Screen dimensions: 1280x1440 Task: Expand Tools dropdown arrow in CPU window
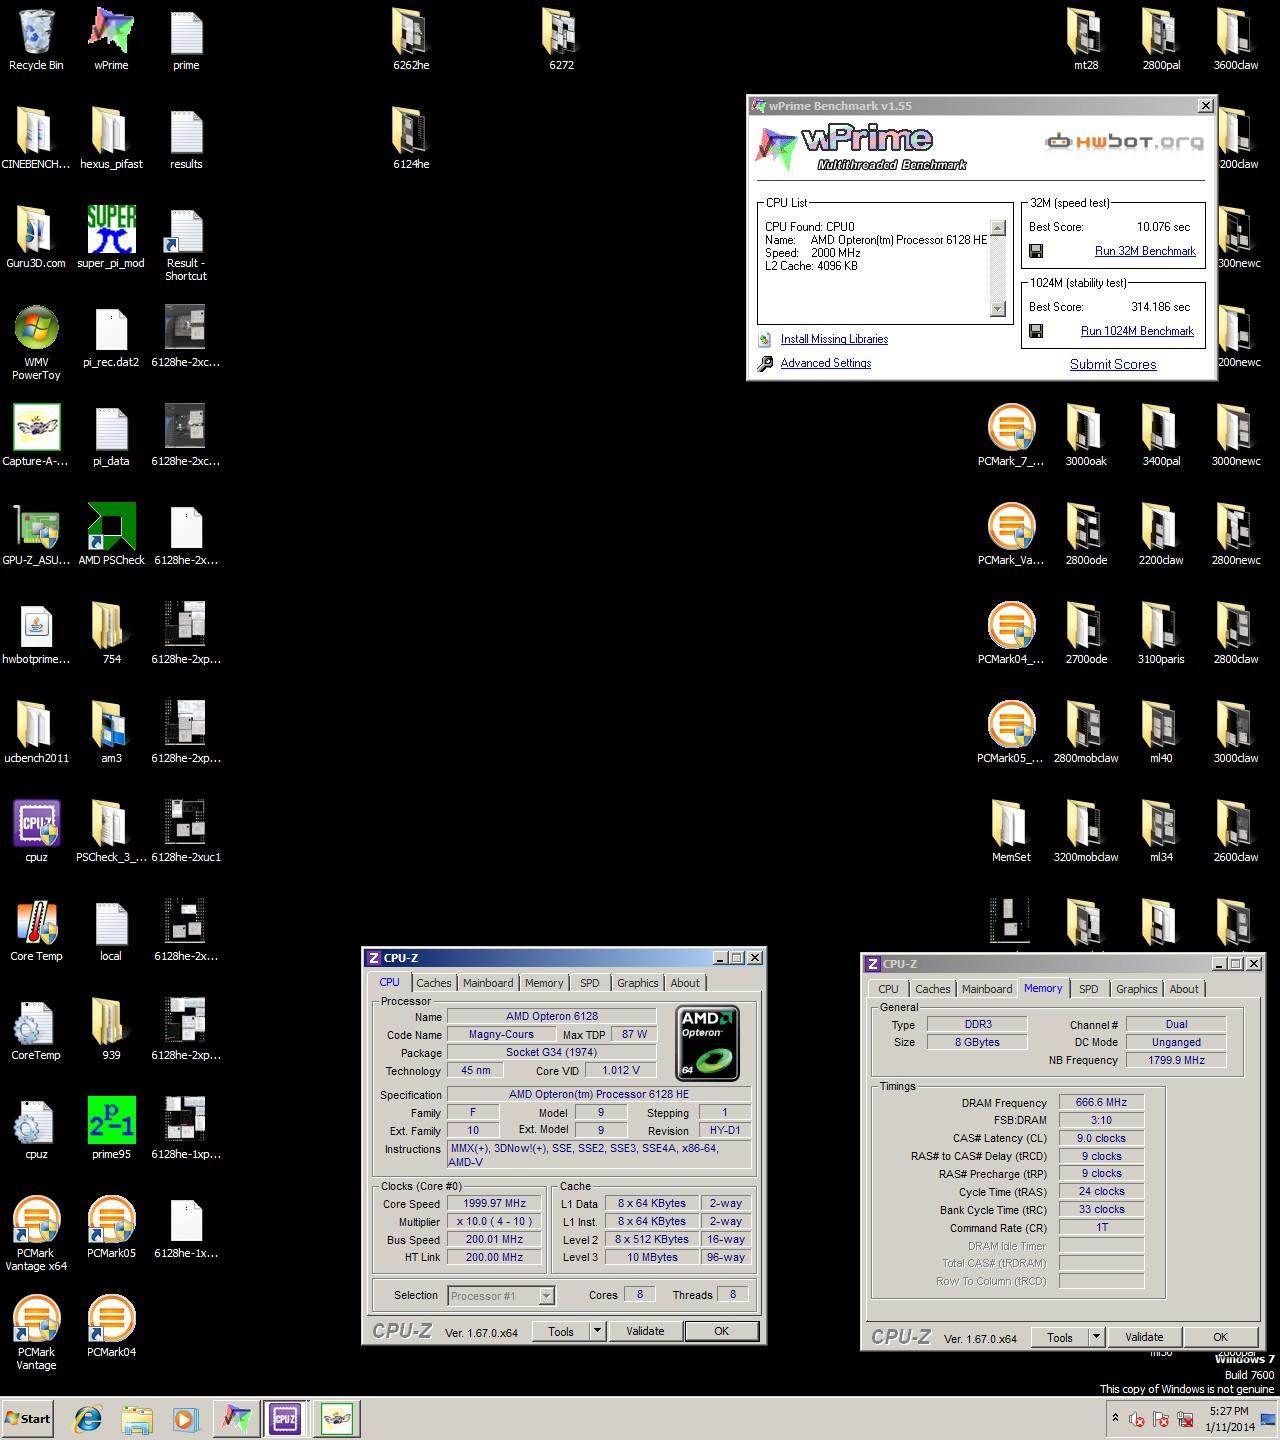[x=597, y=1331]
